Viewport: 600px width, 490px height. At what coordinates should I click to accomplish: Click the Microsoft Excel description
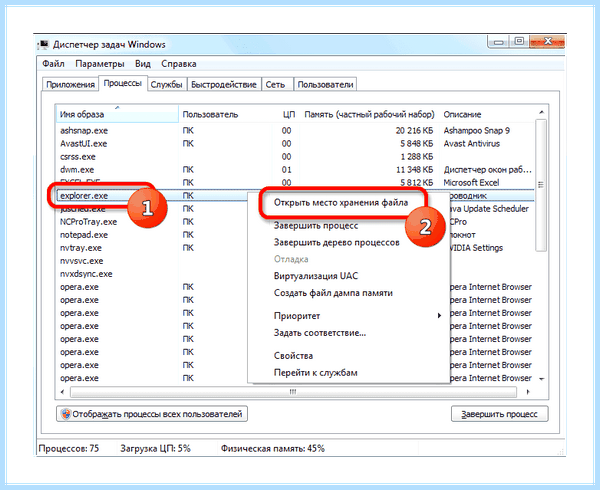pos(471,183)
